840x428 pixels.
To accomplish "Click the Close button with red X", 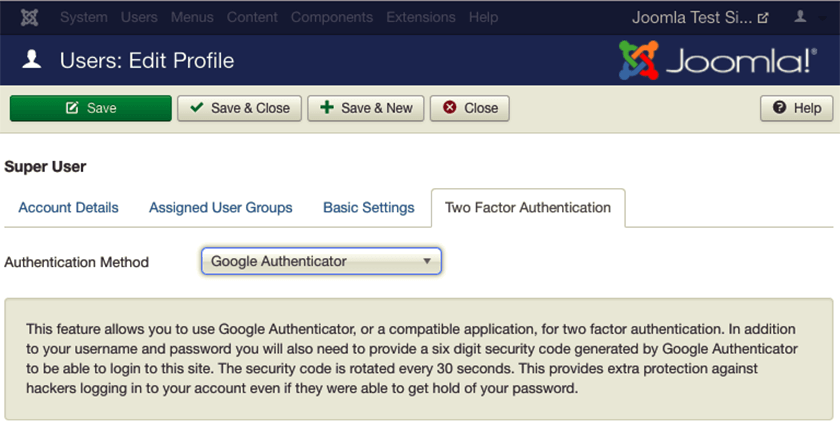I will pos(470,108).
